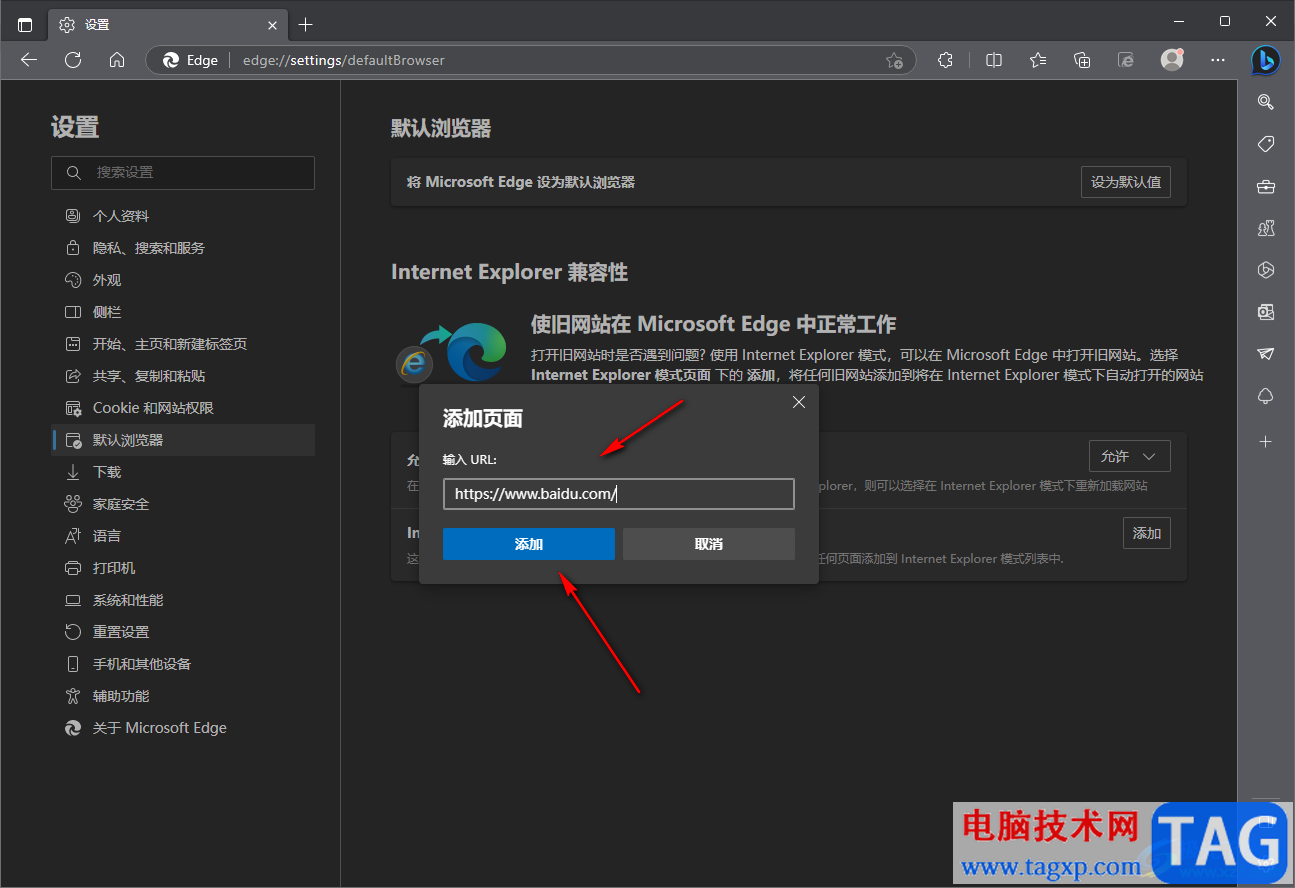This screenshot has height=888, width=1295.
Task: Open the Shopping tag icon in sidebar
Action: (x=1265, y=144)
